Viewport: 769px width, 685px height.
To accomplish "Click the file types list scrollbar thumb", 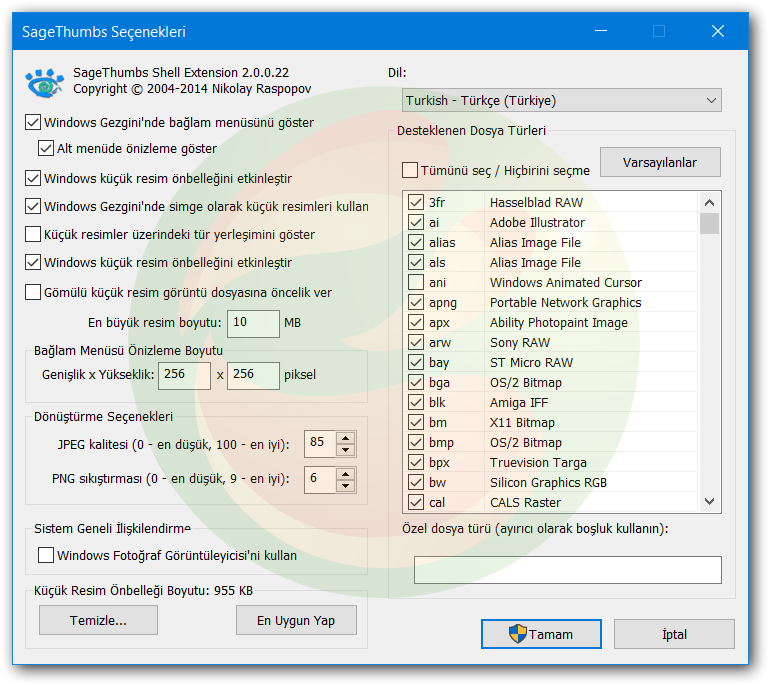I will point(709,223).
